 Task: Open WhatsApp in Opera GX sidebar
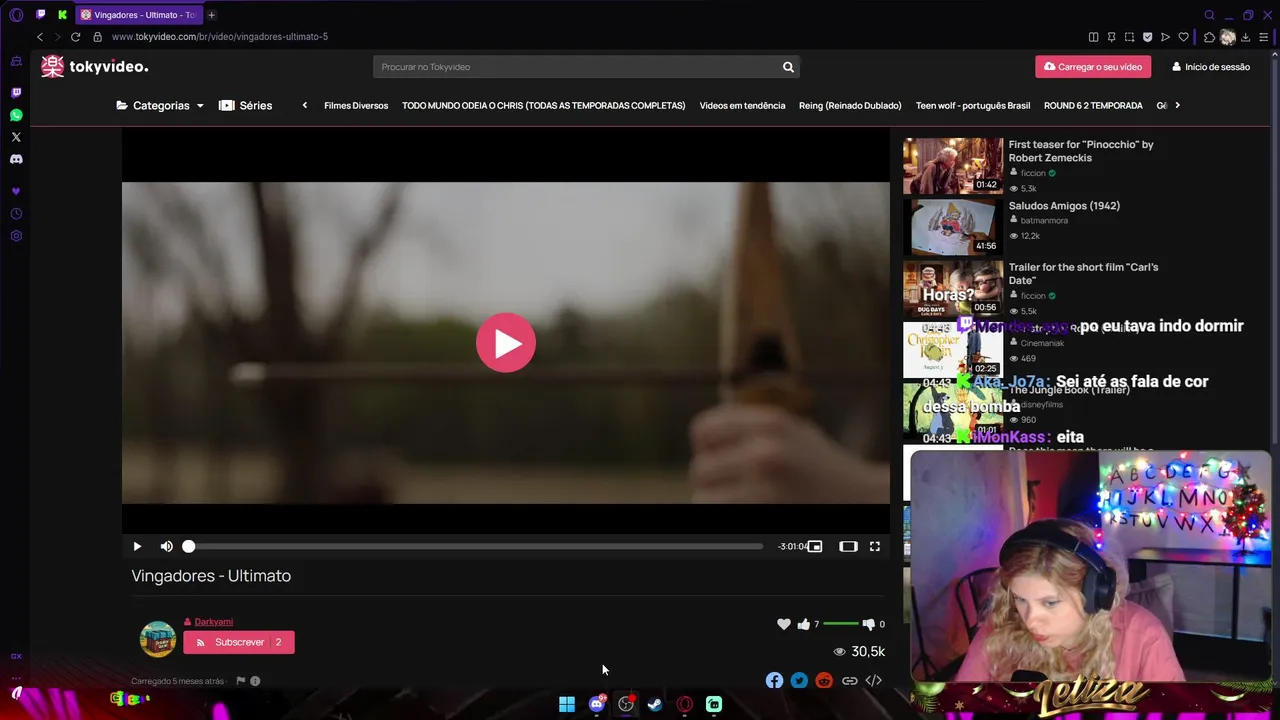coord(16,115)
